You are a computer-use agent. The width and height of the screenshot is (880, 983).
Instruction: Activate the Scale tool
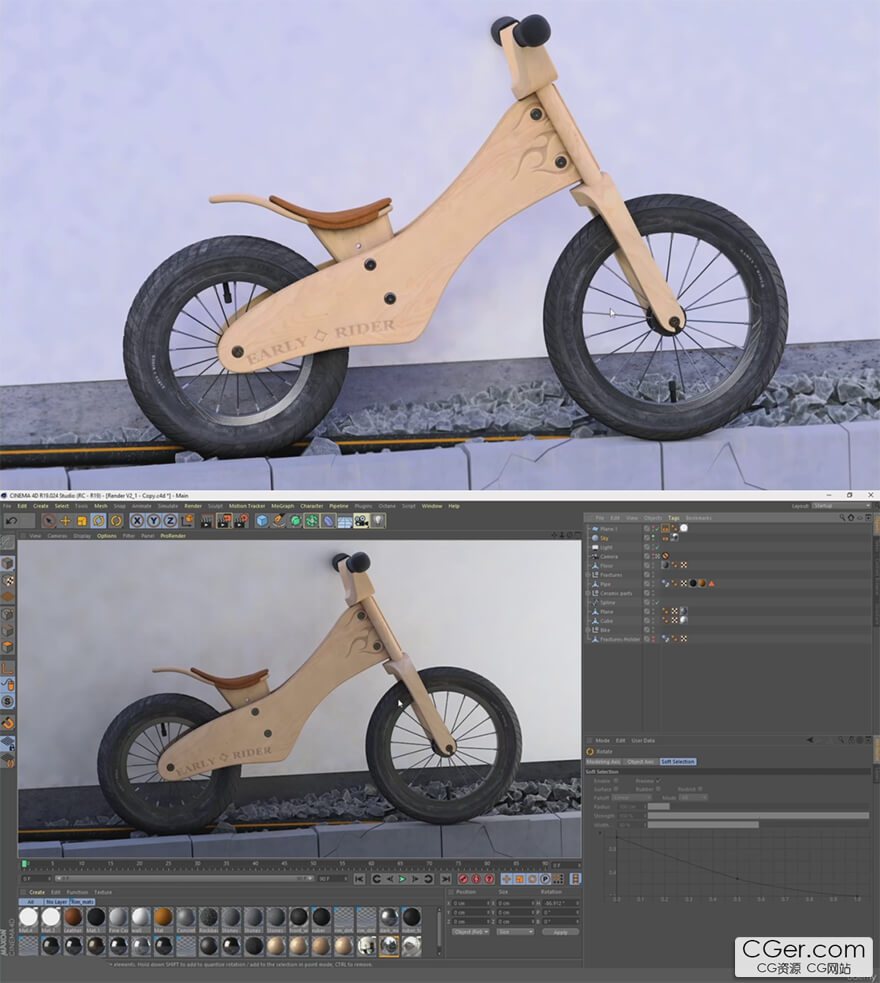[x=81, y=521]
